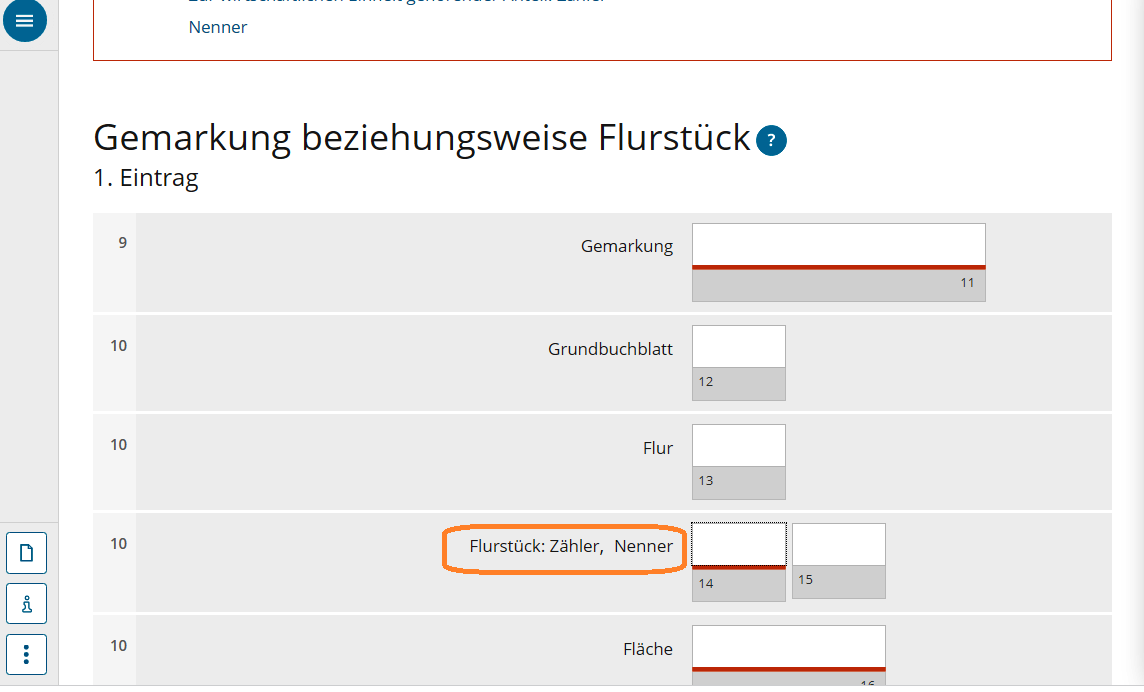Click the document page icon in left sidebar
Image resolution: width=1144 pixels, height=692 pixels.
point(26,552)
